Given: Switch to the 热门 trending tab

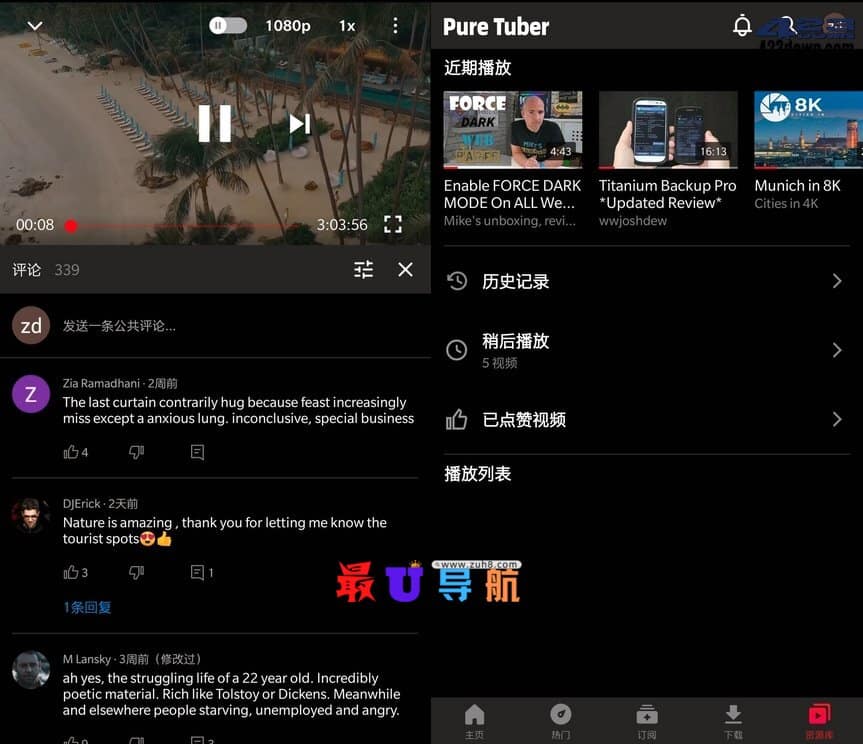Looking at the screenshot, I should tap(560, 721).
